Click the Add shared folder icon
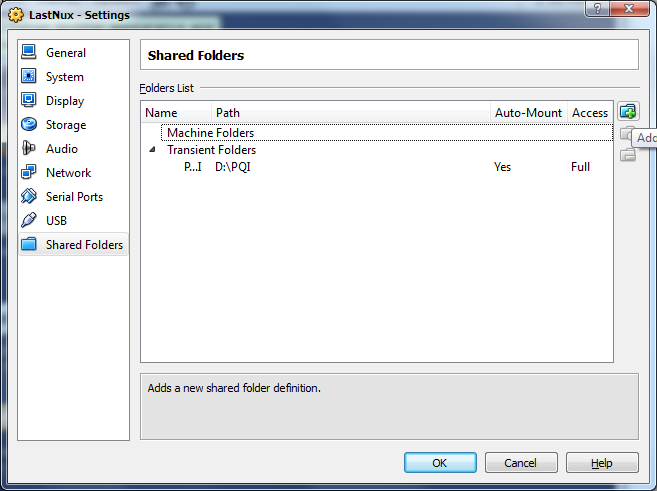The width and height of the screenshot is (657, 491). pyautogui.click(x=627, y=112)
